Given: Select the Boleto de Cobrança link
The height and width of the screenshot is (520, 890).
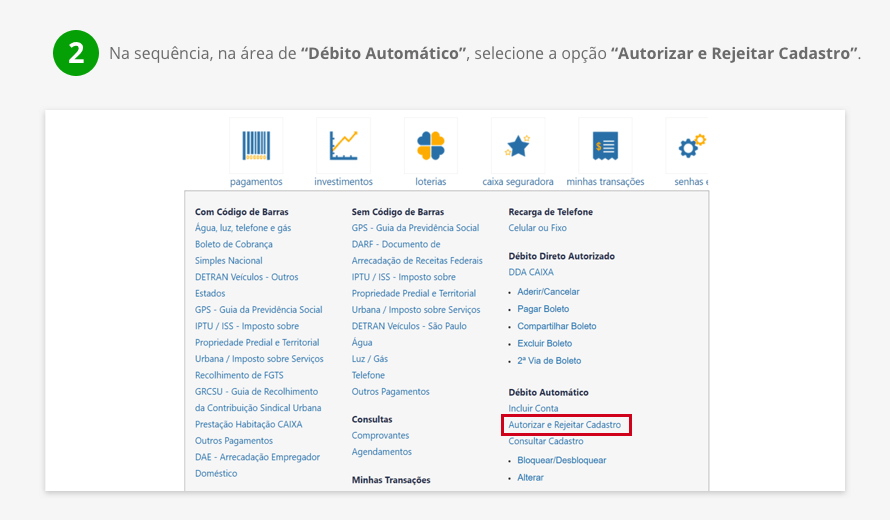Looking at the screenshot, I should coord(235,244).
